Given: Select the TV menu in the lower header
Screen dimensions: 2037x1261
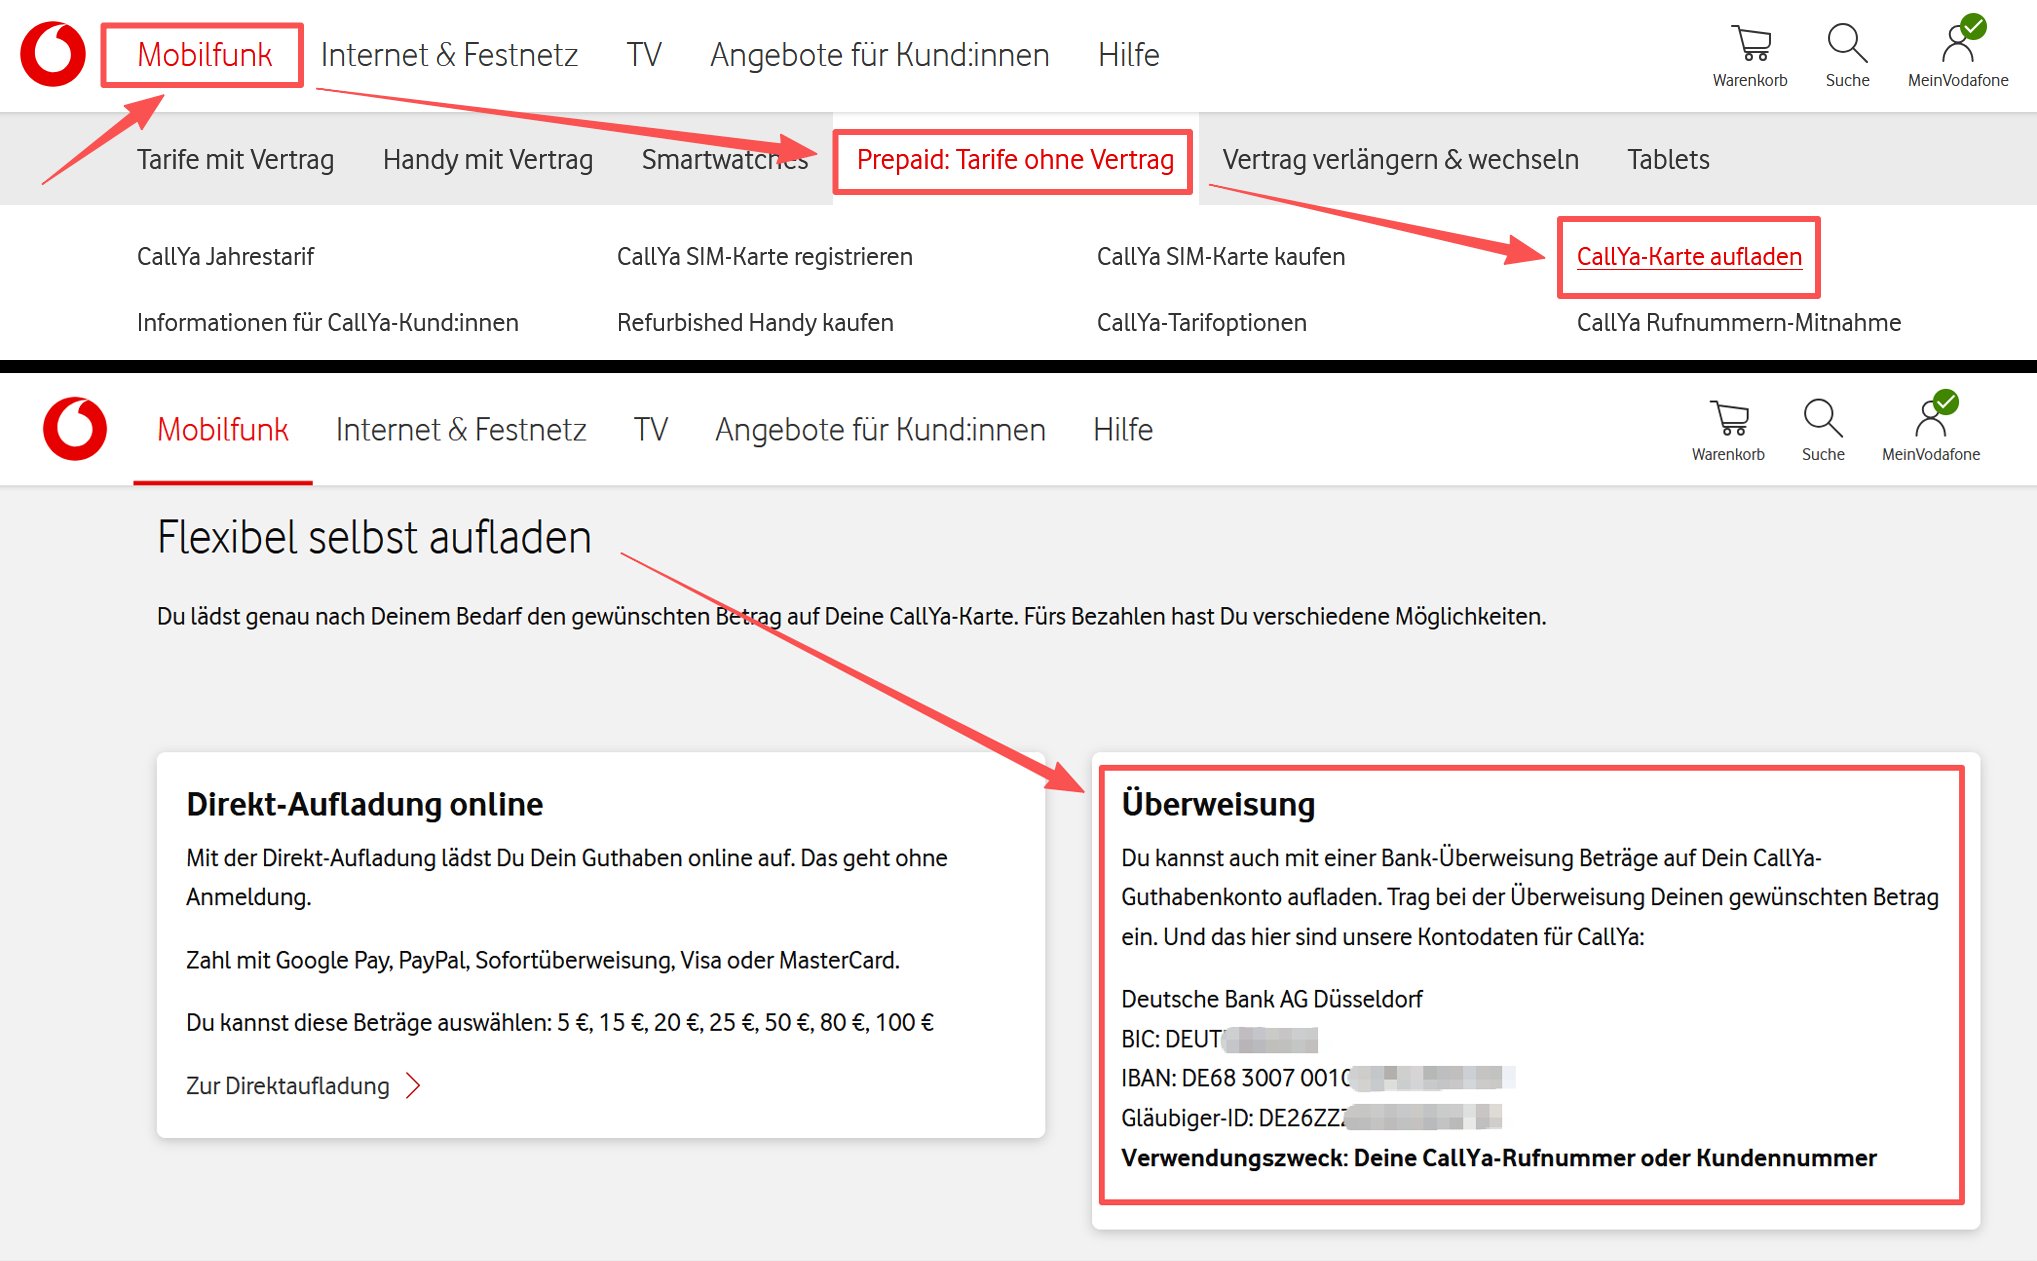Looking at the screenshot, I should pos(651,429).
